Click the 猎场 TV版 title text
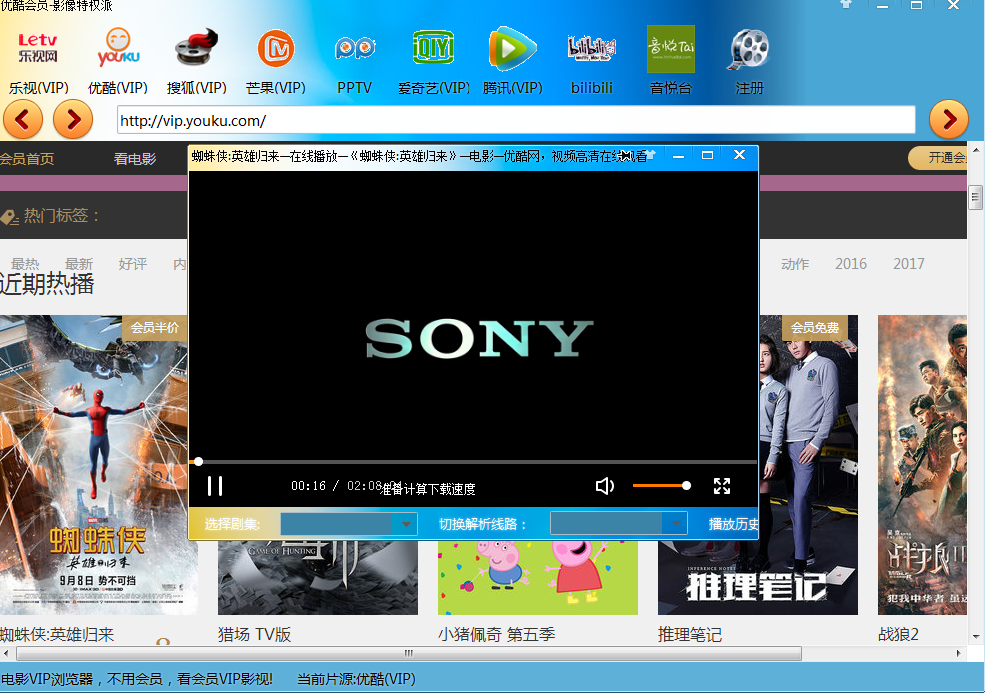This screenshot has height=693, width=985. [254, 635]
